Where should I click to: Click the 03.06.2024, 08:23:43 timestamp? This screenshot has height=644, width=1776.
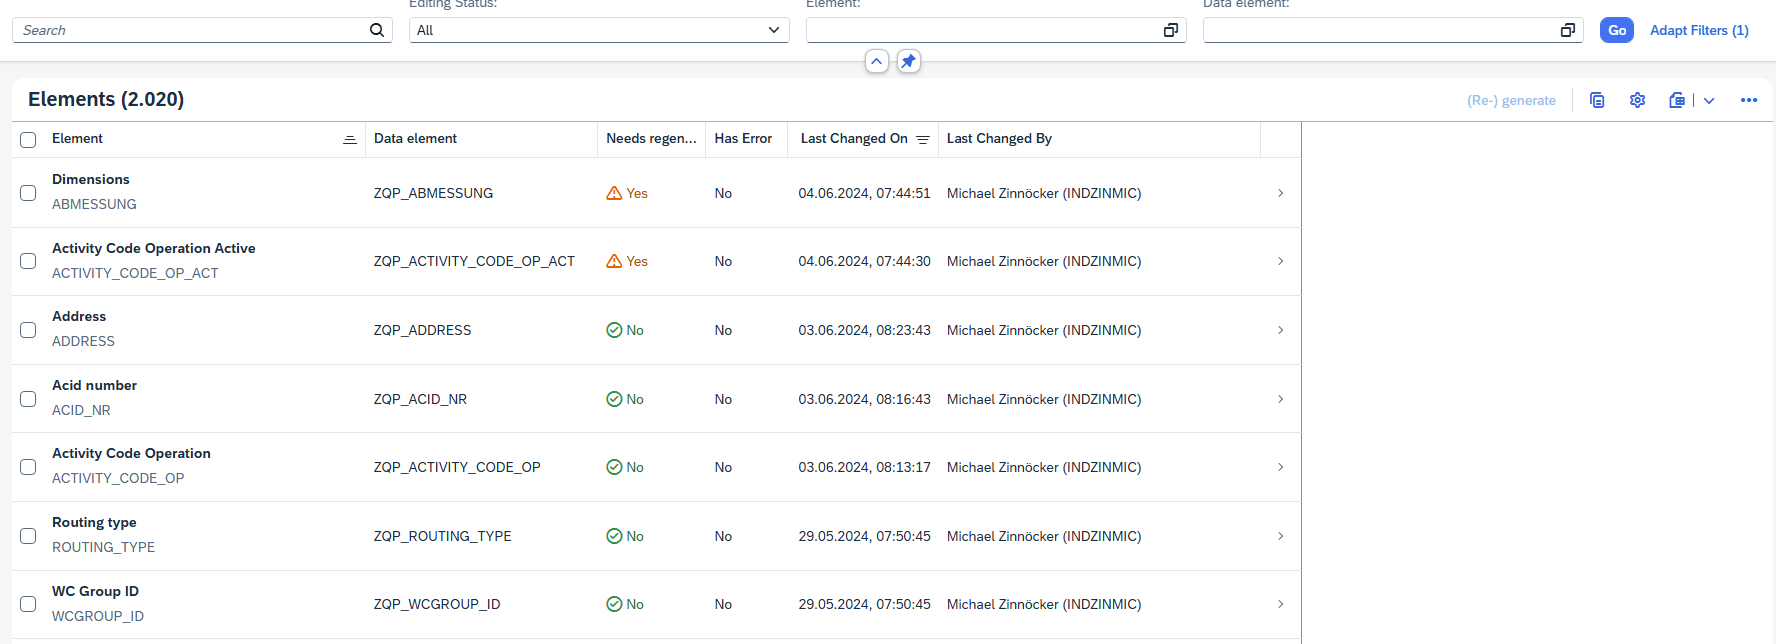point(864,330)
